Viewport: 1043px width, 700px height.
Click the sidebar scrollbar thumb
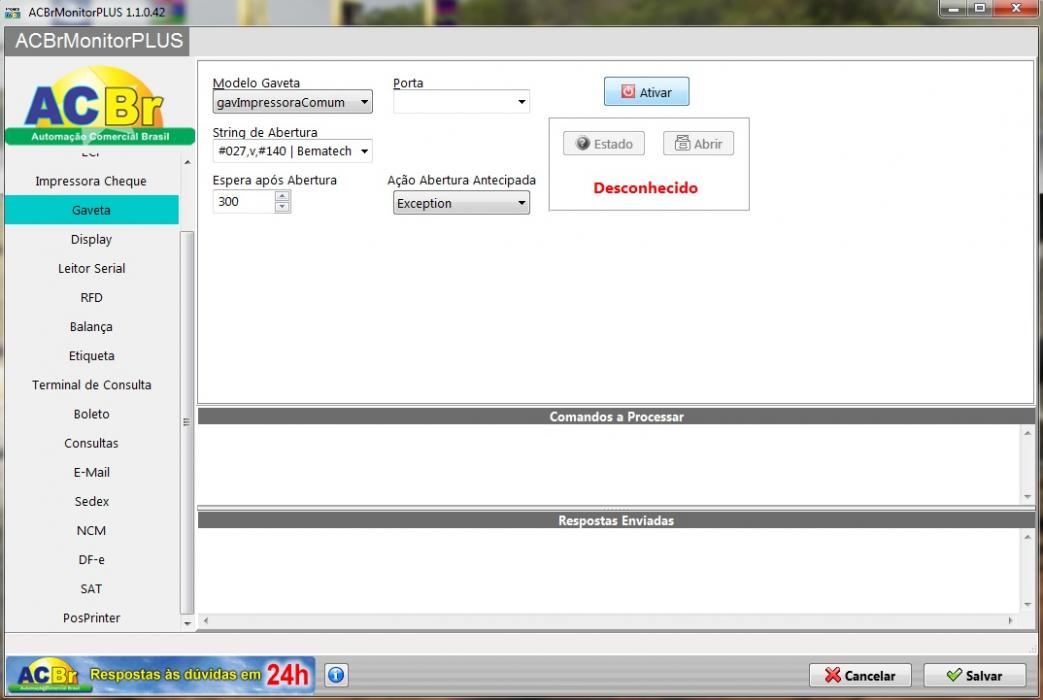click(x=187, y=423)
